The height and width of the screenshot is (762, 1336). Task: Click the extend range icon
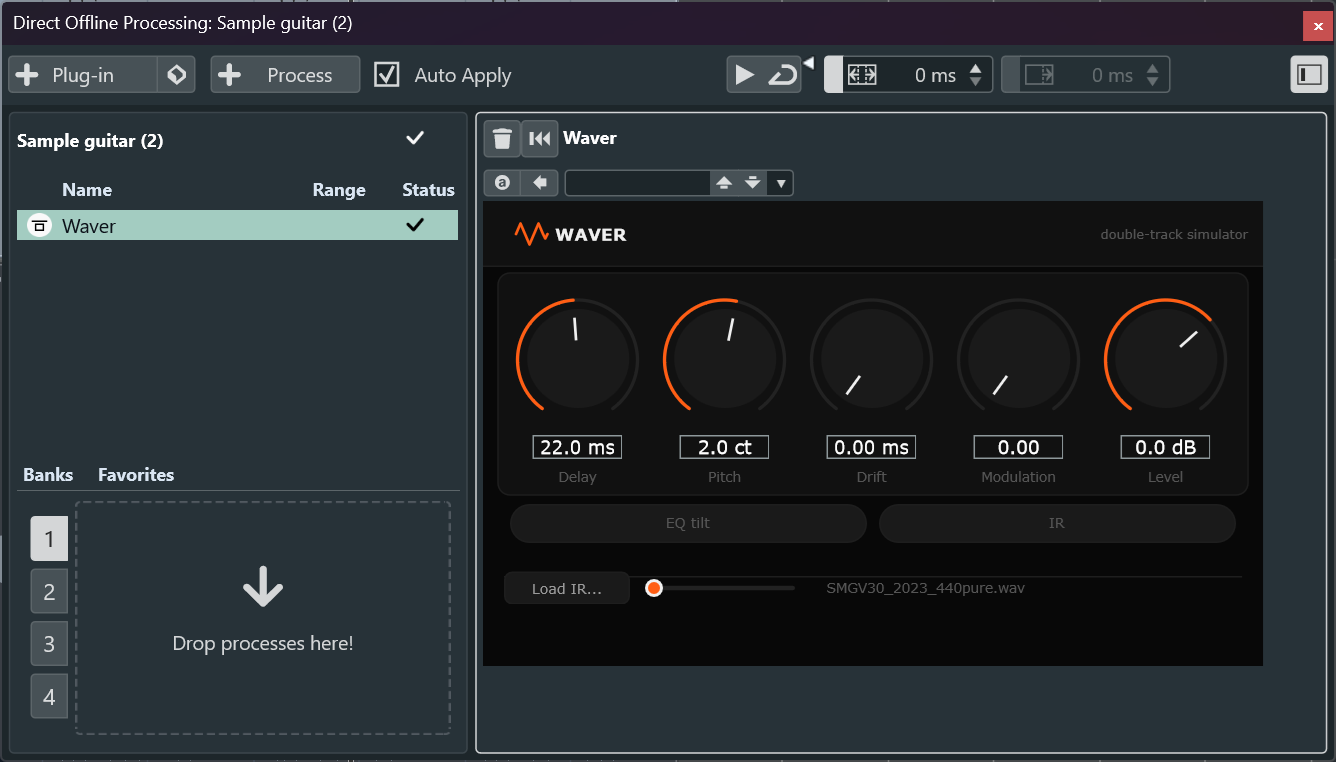861,75
